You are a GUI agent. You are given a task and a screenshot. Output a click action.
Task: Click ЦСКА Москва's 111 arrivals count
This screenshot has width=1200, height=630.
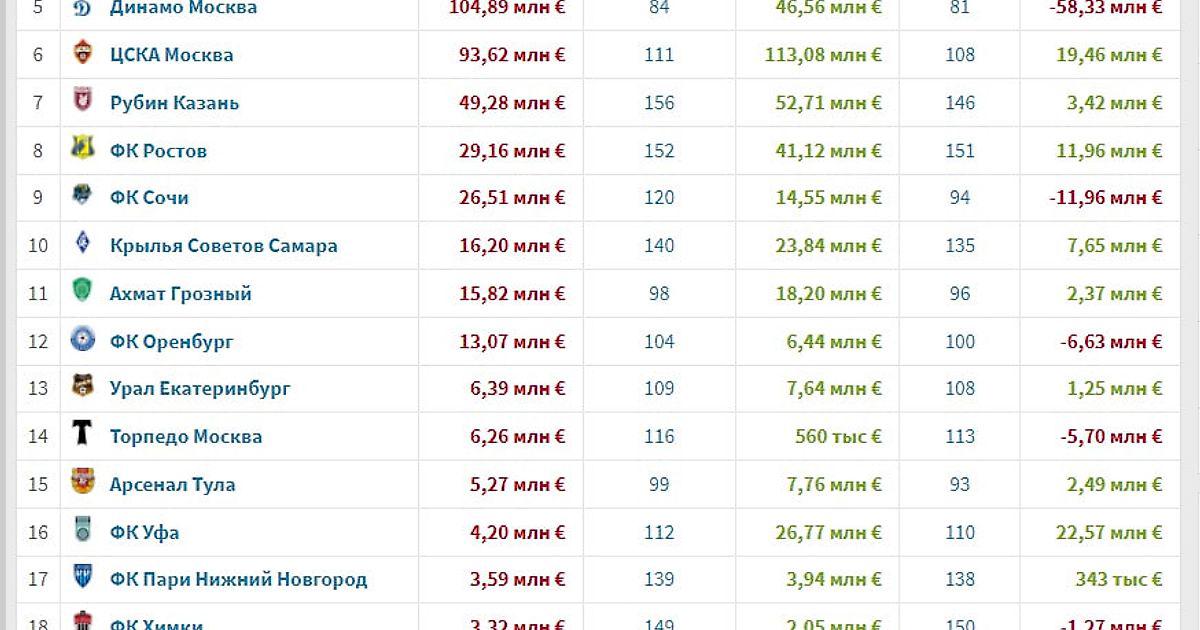(x=659, y=54)
